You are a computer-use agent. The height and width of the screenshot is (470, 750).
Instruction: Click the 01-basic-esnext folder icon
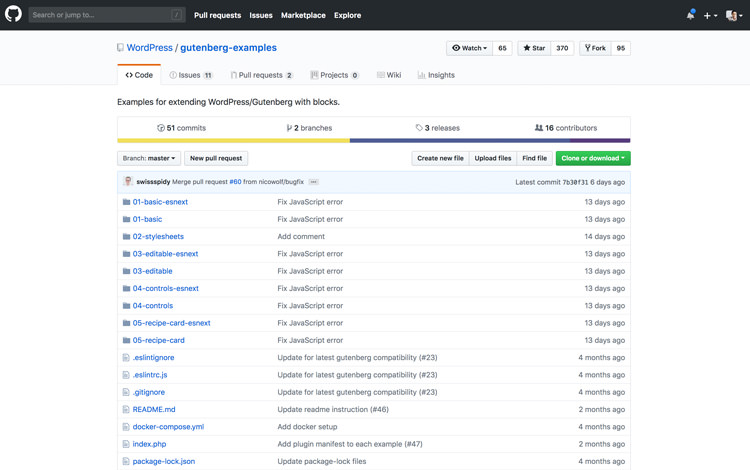pos(126,202)
